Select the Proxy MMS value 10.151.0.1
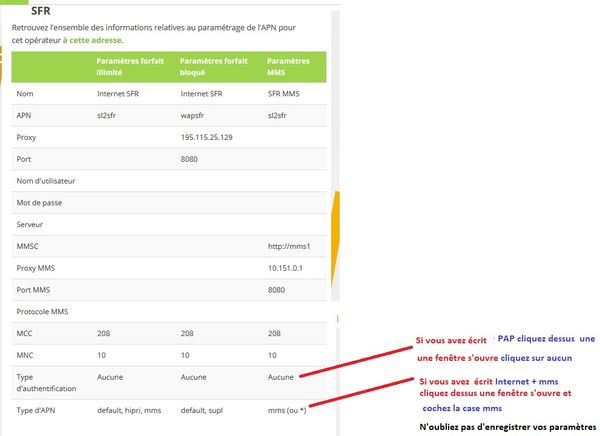The width and height of the screenshot is (600, 436). pos(286,267)
